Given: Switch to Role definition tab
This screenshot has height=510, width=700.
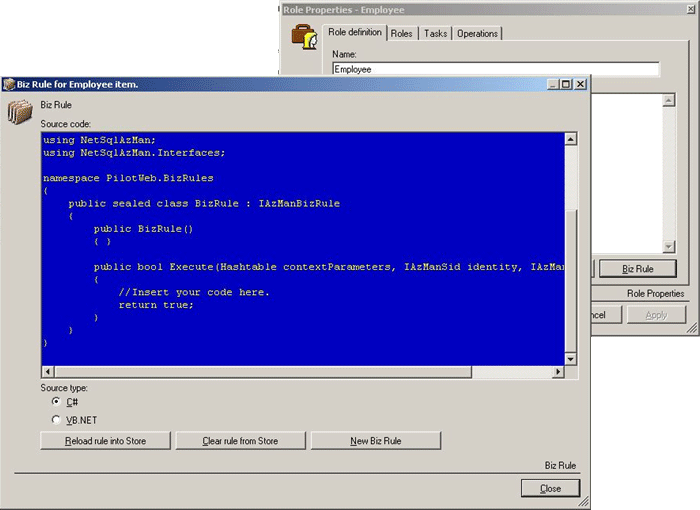Looking at the screenshot, I should (x=355, y=32).
